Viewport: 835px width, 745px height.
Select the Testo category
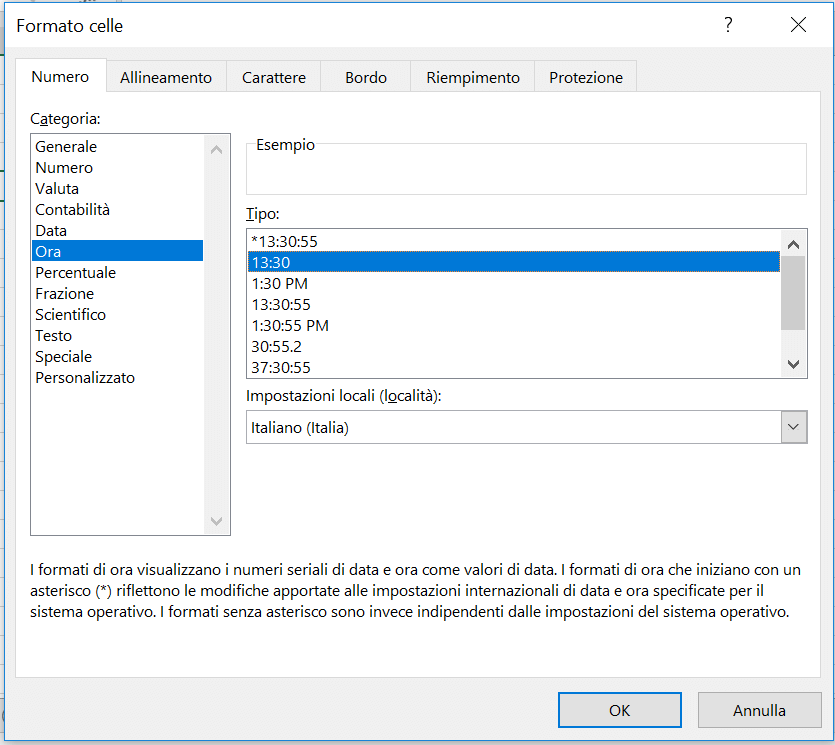point(118,335)
